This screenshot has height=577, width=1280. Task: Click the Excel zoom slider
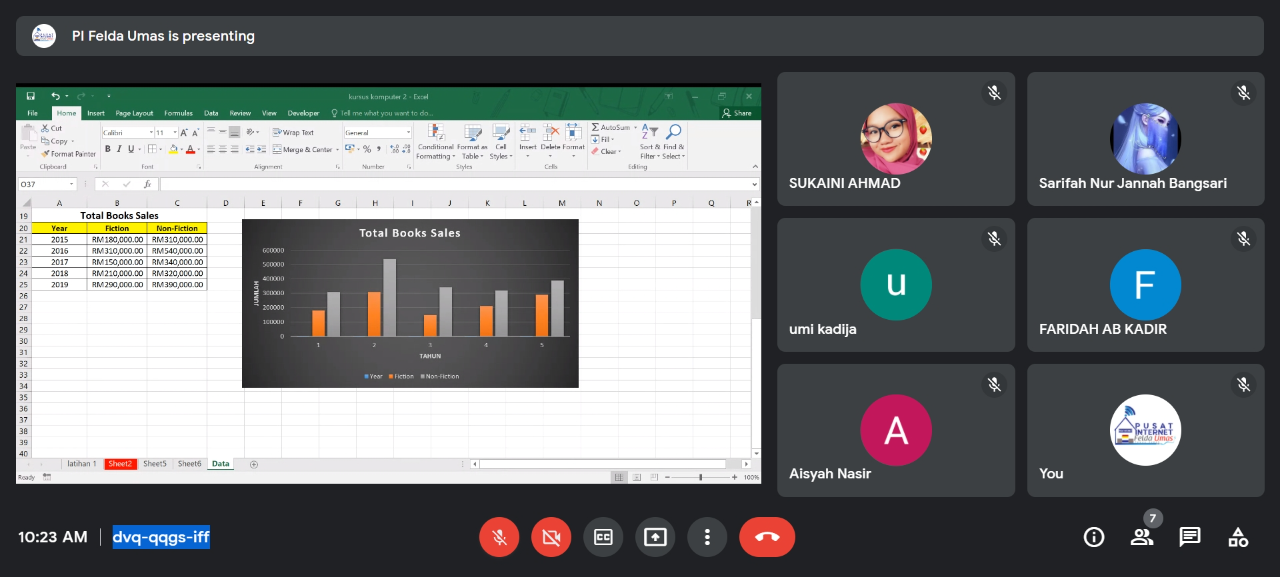pyautogui.click(x=700, y=477)
